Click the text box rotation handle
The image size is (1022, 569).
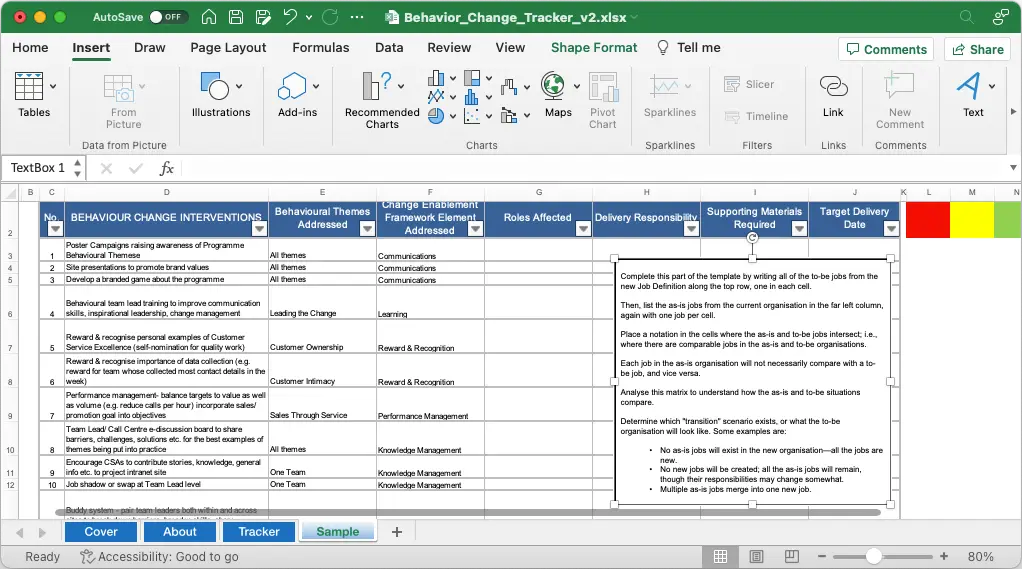point(752,238)
